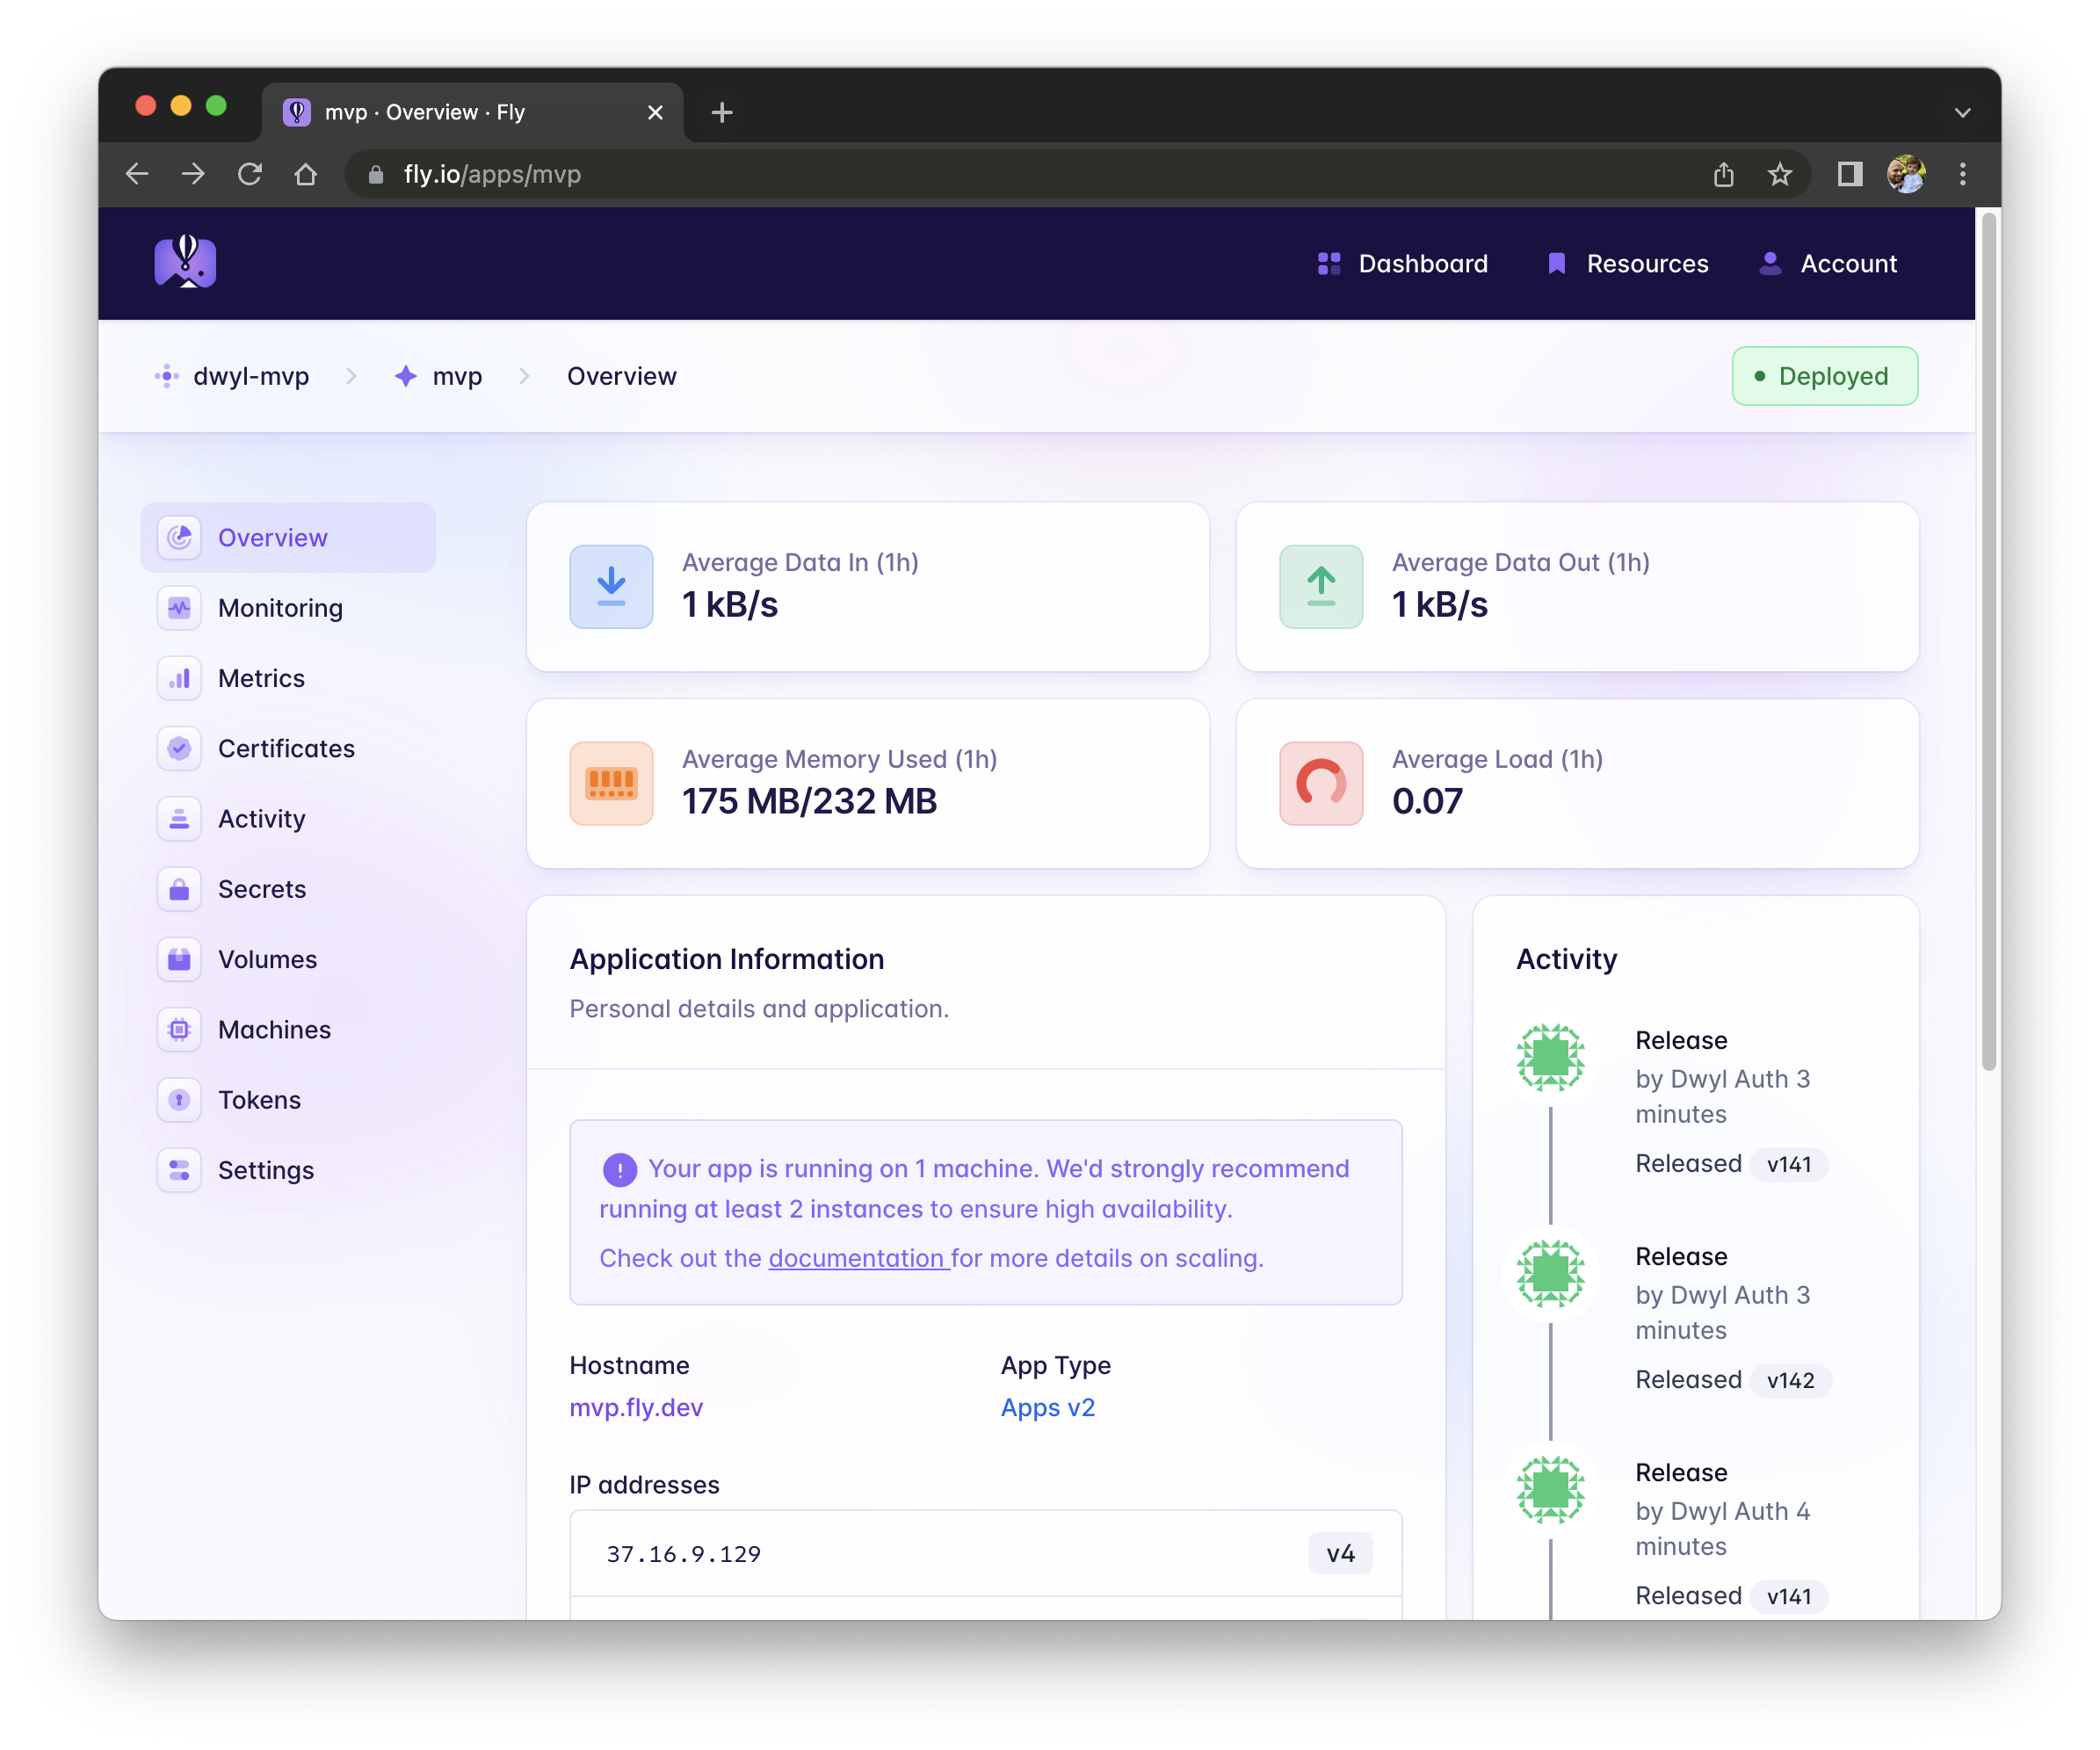Select Volumes in the sidebar

[x=266, y=959]
